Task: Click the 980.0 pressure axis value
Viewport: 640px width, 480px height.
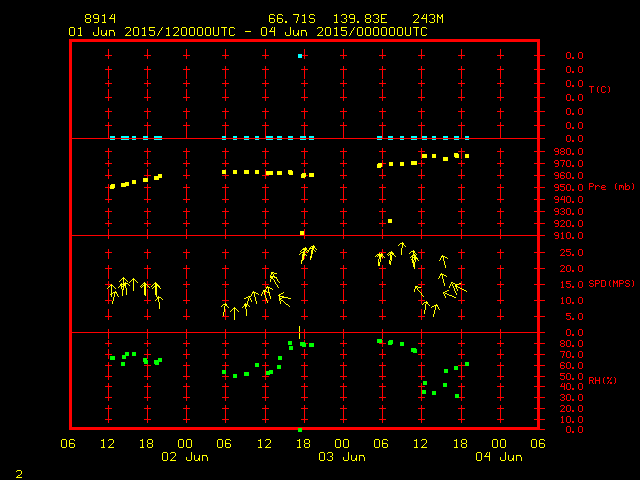Action: pyautogui.click(x=568, y=152)
